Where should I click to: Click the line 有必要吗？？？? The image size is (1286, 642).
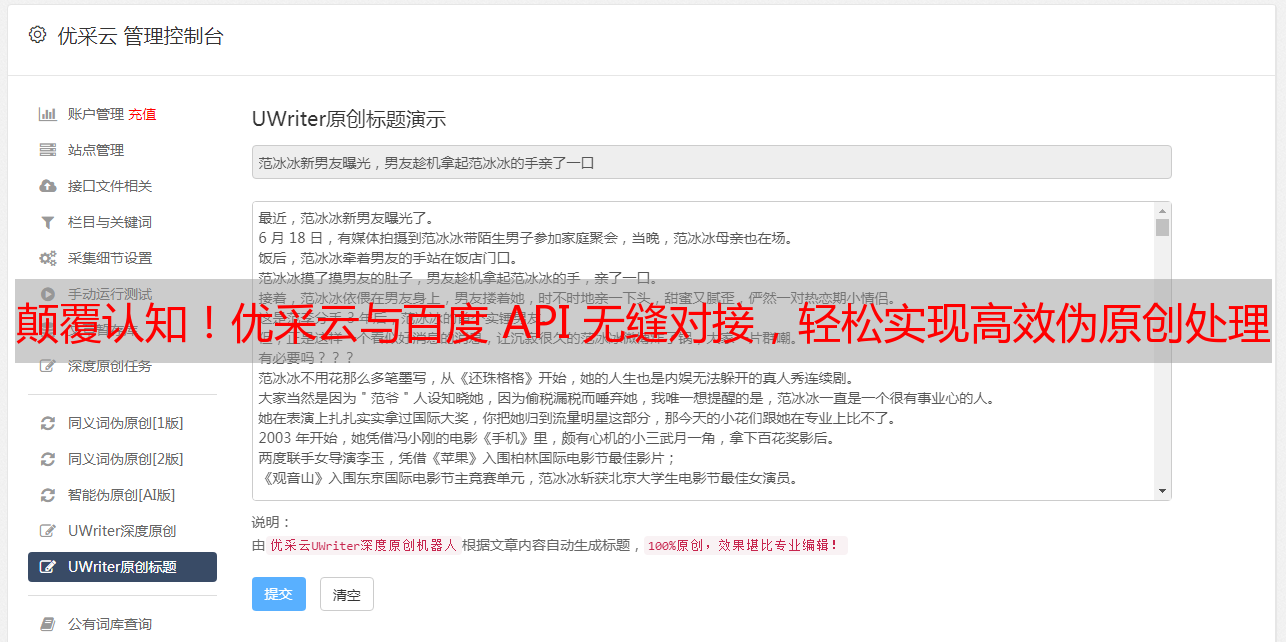pyautogui.click(x=307, y=358)
